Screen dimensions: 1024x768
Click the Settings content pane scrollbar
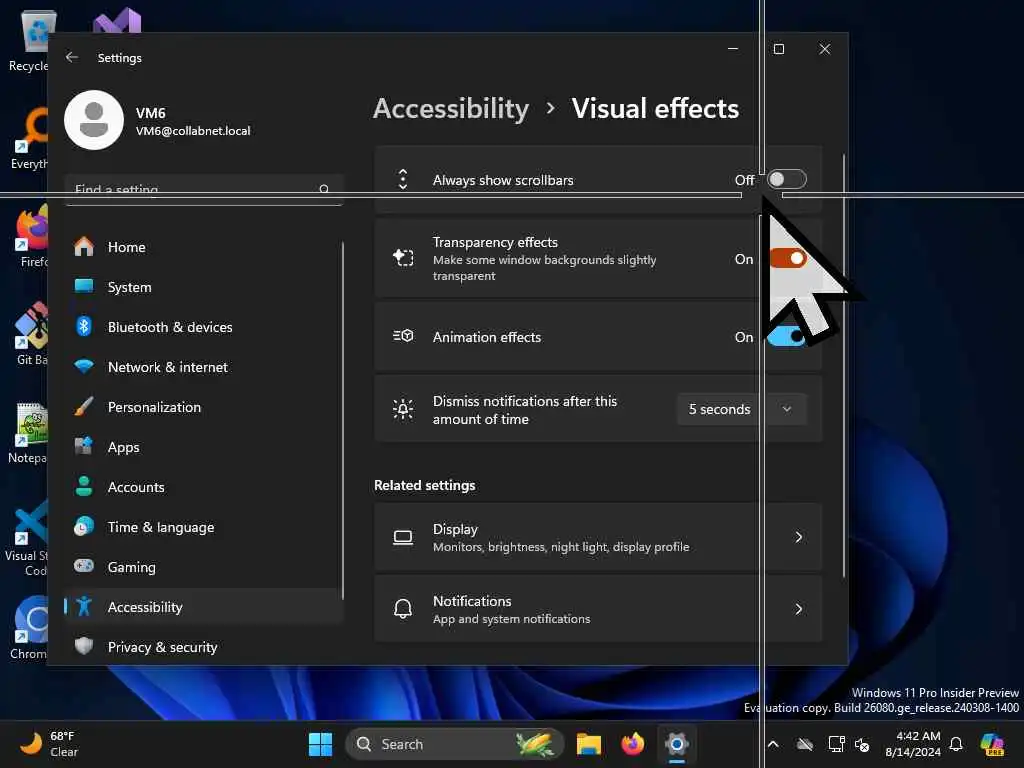(x=844, y=366)
